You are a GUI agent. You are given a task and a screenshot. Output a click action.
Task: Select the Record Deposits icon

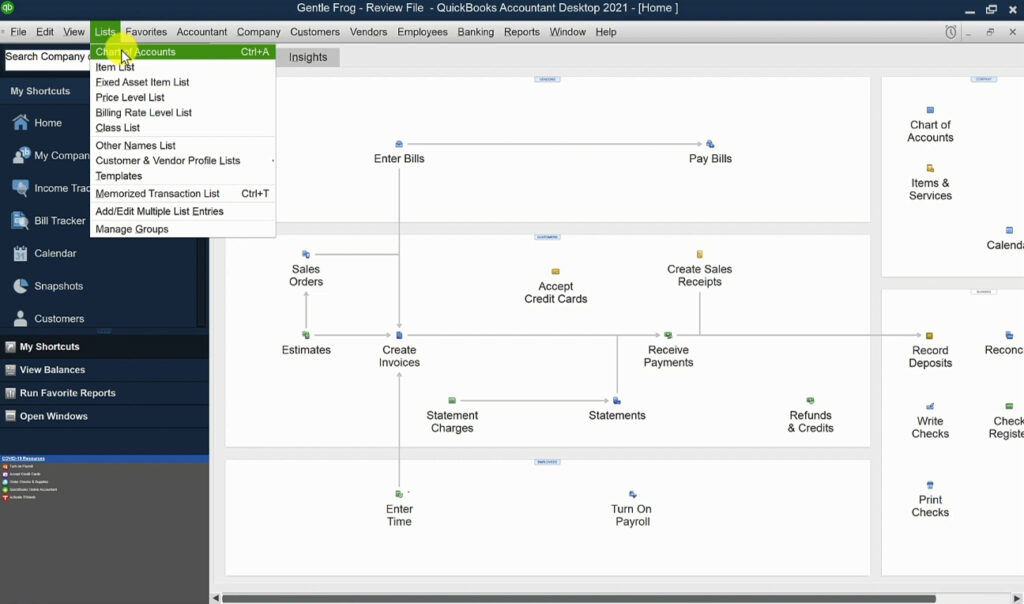[x=930, y=343]
